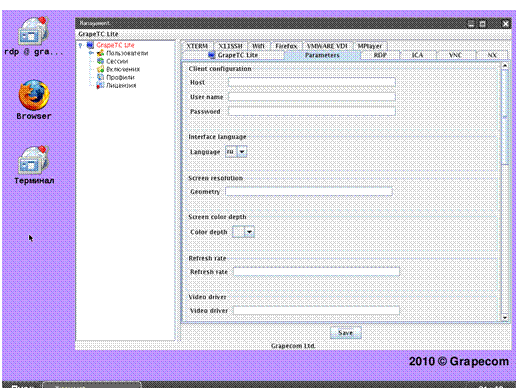Click the Geometry input field

[x=309, y=191]
